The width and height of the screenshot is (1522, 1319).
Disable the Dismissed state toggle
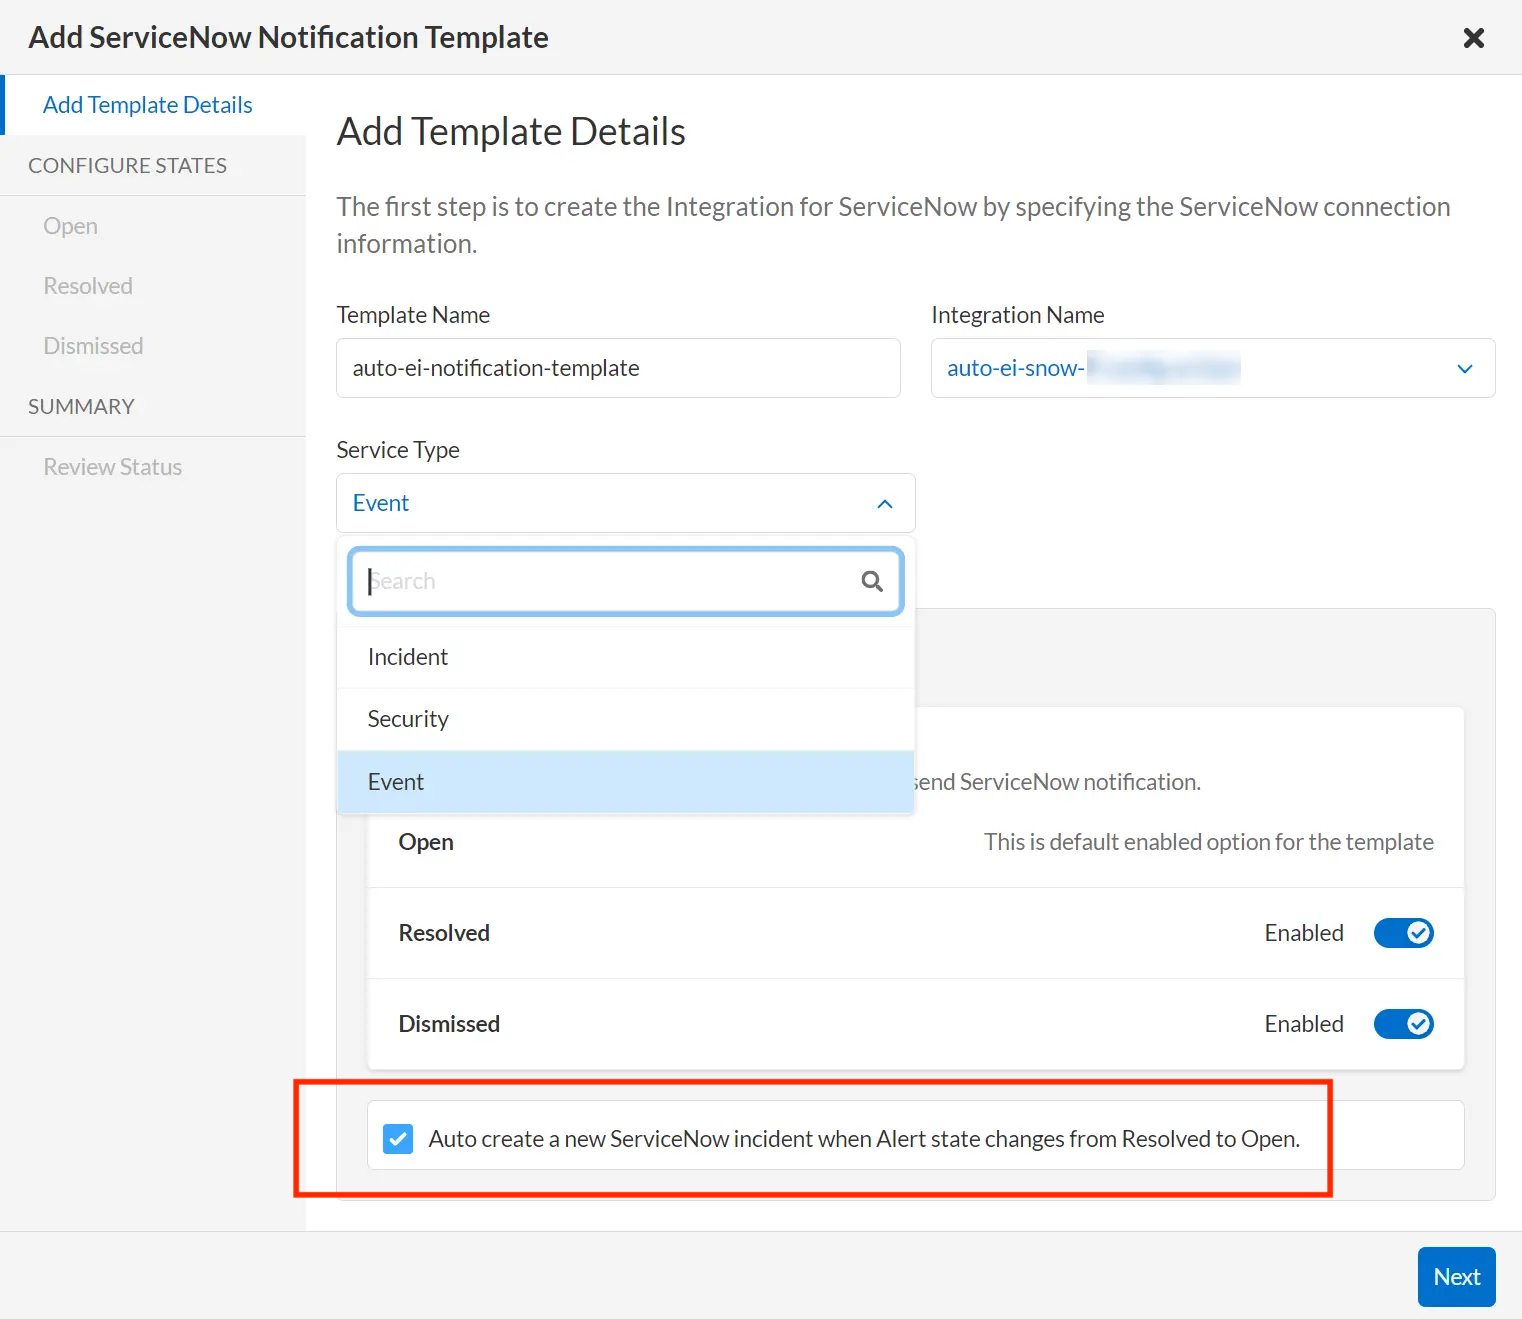click(1403, 1024)
